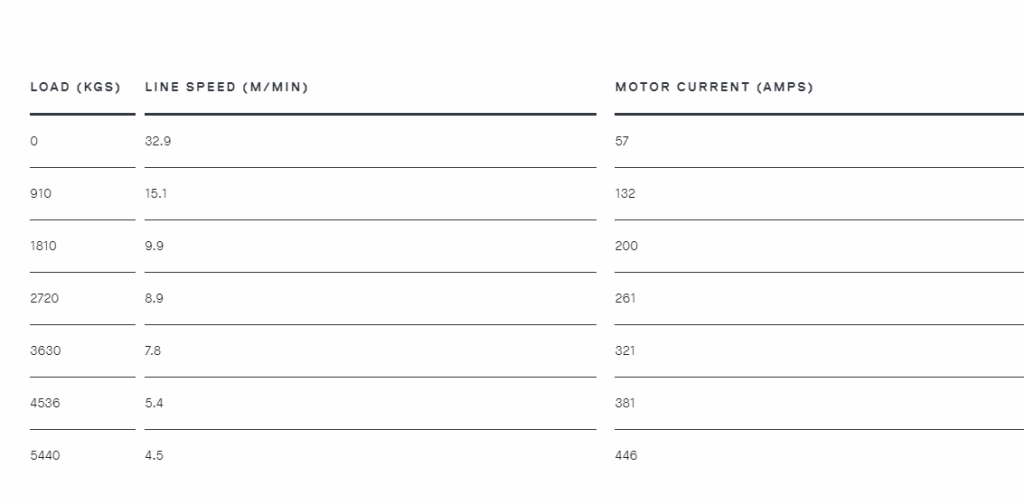Click the motor current 321 value
Screen dimensions: 1024x504
625,351
